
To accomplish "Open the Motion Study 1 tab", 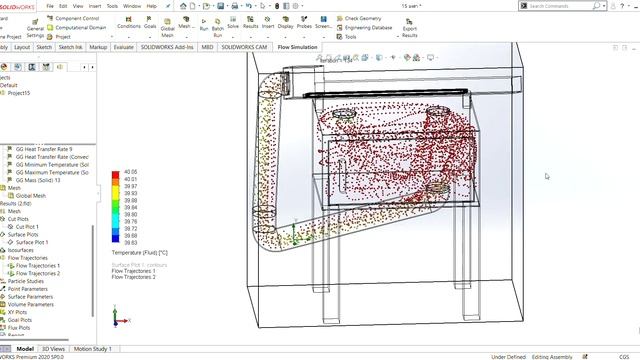I will pyautogui.click(x=92, y=349).
